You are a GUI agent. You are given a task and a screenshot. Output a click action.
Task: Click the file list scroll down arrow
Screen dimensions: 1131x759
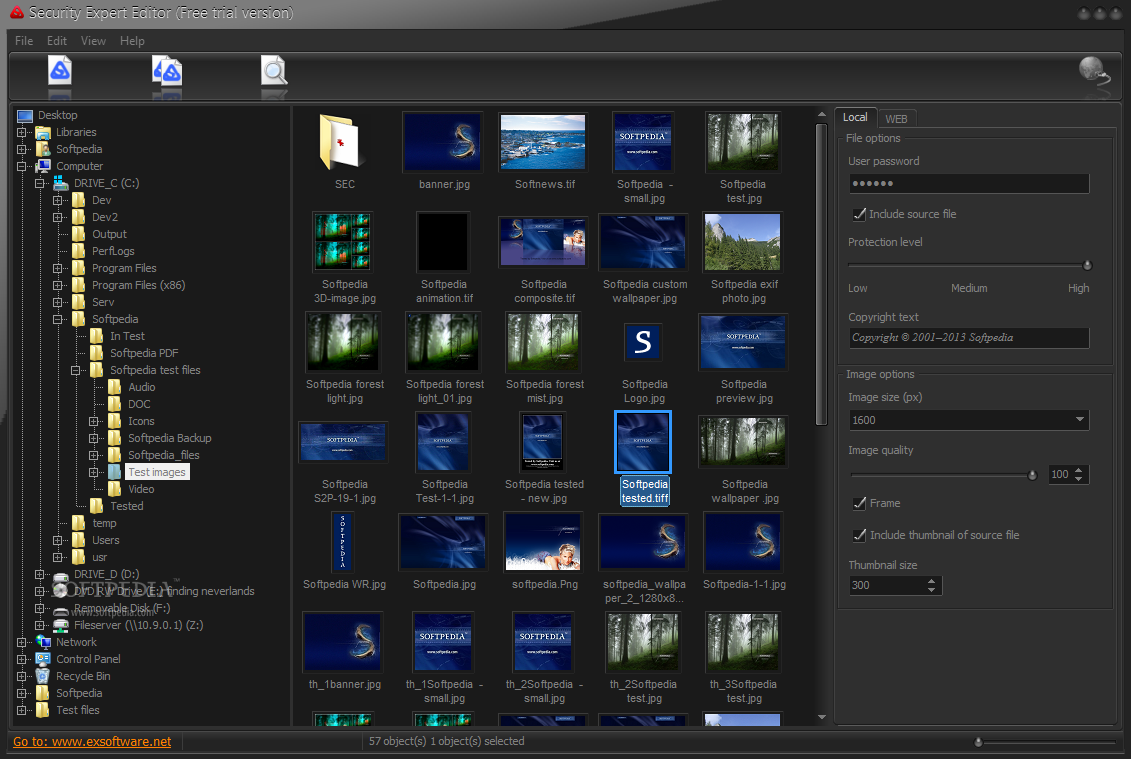[x=822, y=717]
